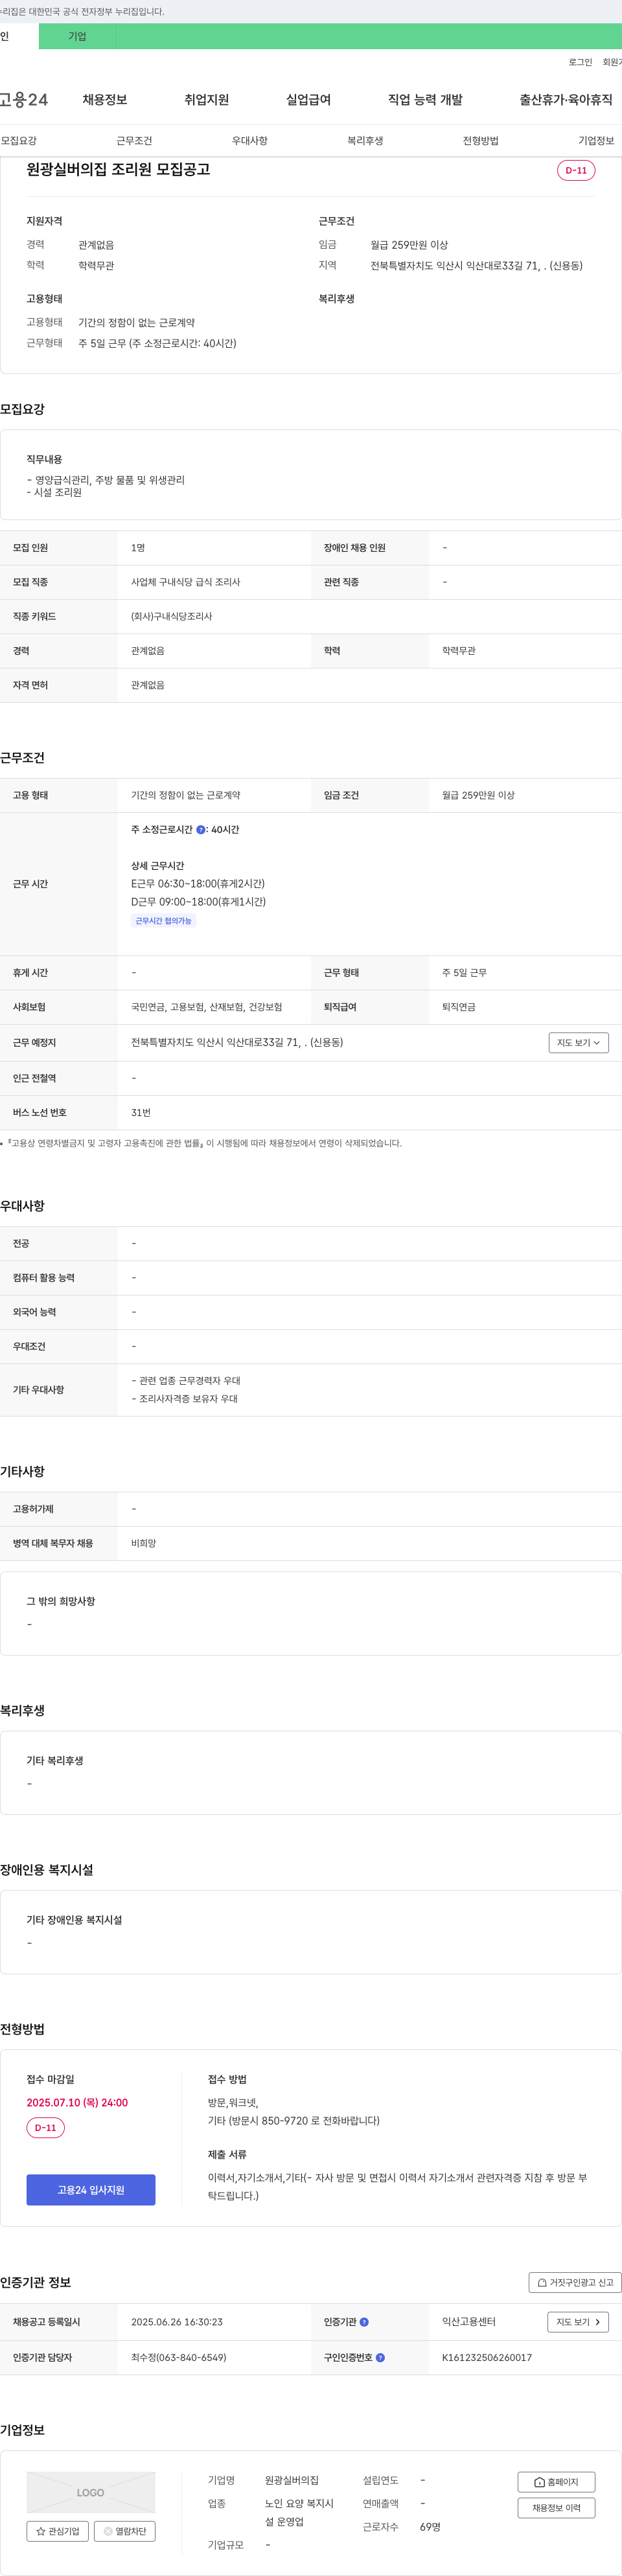Click the registration date 2025.06.26 16:30:23
This screenshot has height=2576, width=622.
(x=177, y=2322)
